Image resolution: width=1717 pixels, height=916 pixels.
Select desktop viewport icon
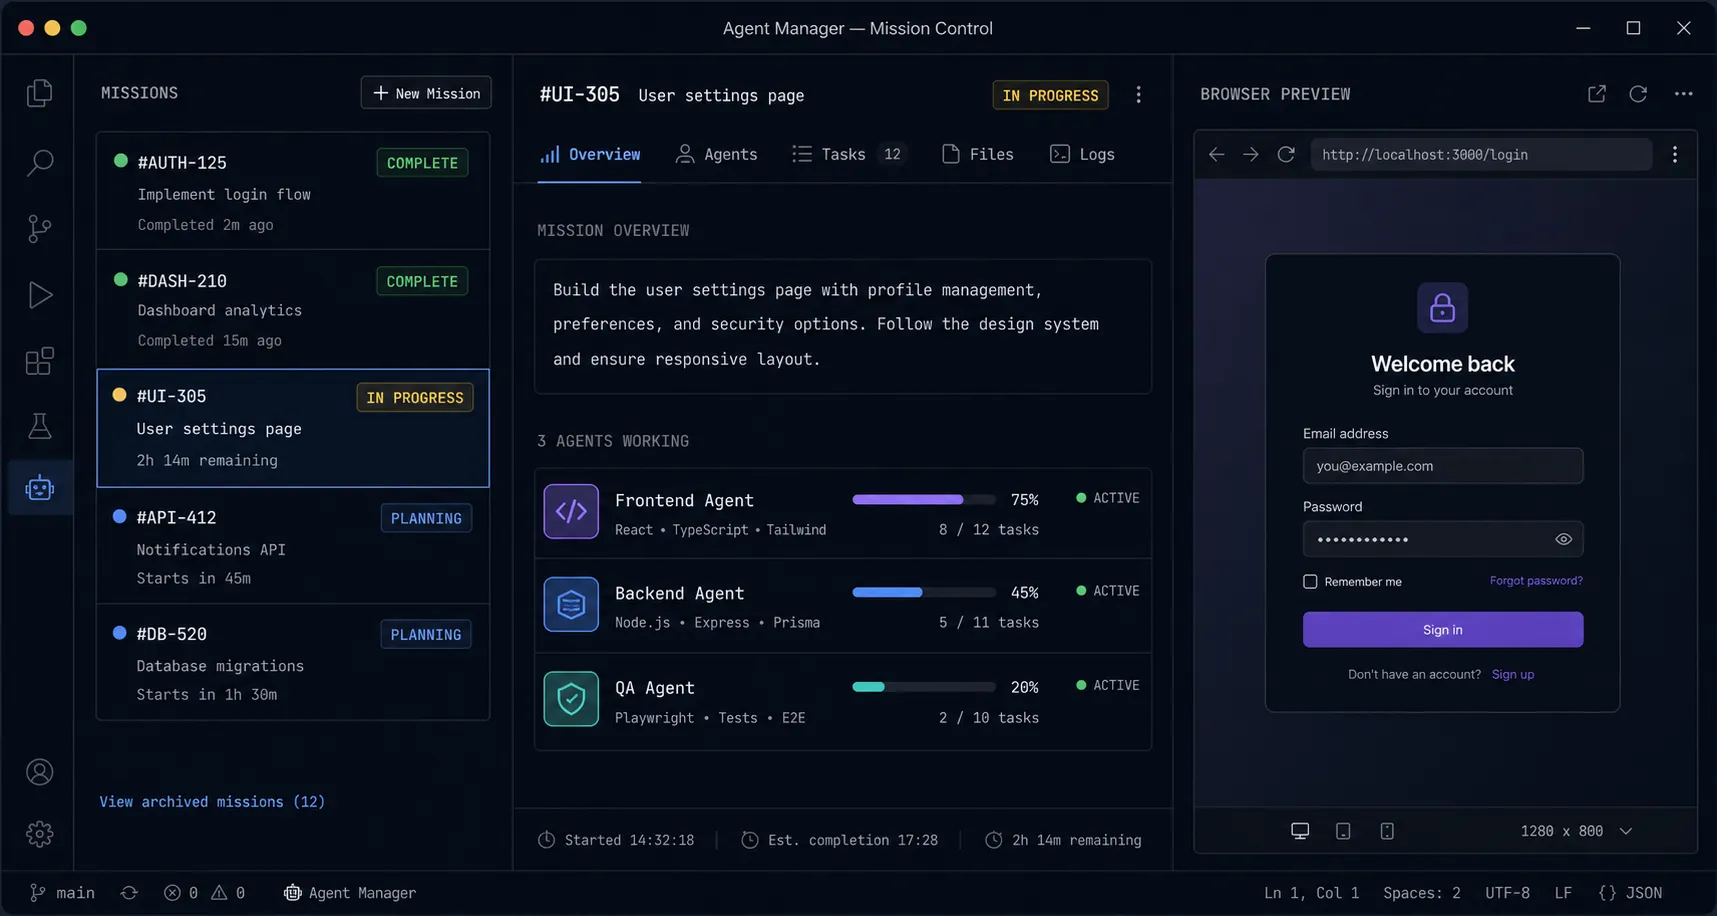click(1300, 831)
